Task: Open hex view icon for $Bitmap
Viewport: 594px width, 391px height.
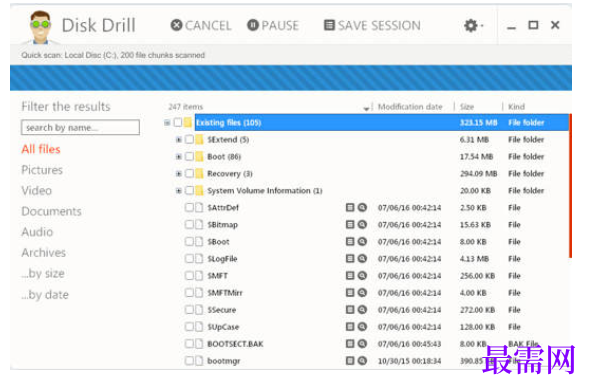Action: click(x=350, y=225)
